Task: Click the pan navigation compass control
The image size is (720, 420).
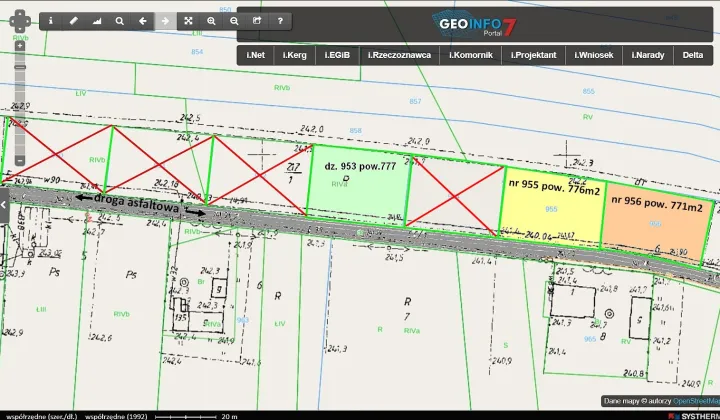Action: point(20,21)
